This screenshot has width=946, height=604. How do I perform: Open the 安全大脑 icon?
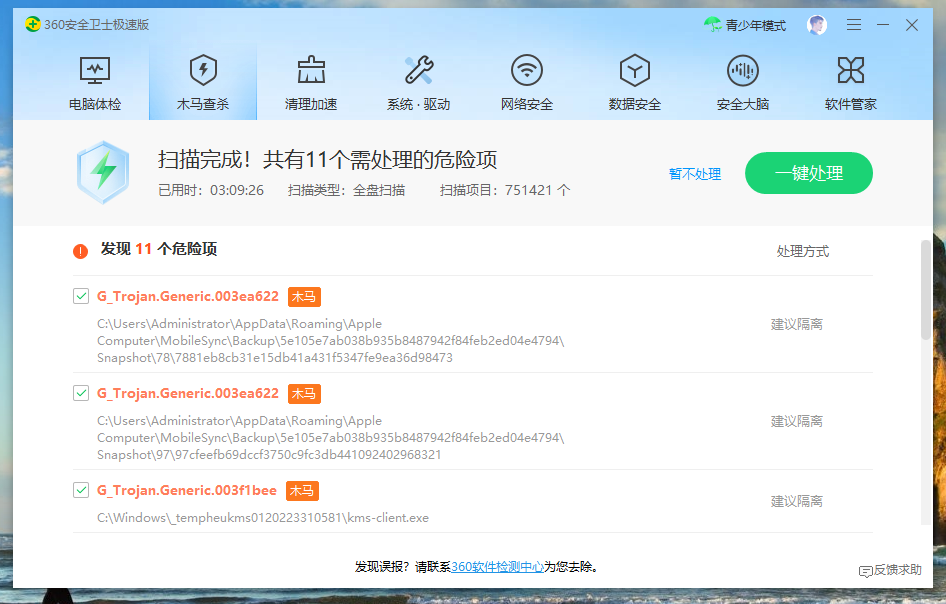tap(743, 70)
